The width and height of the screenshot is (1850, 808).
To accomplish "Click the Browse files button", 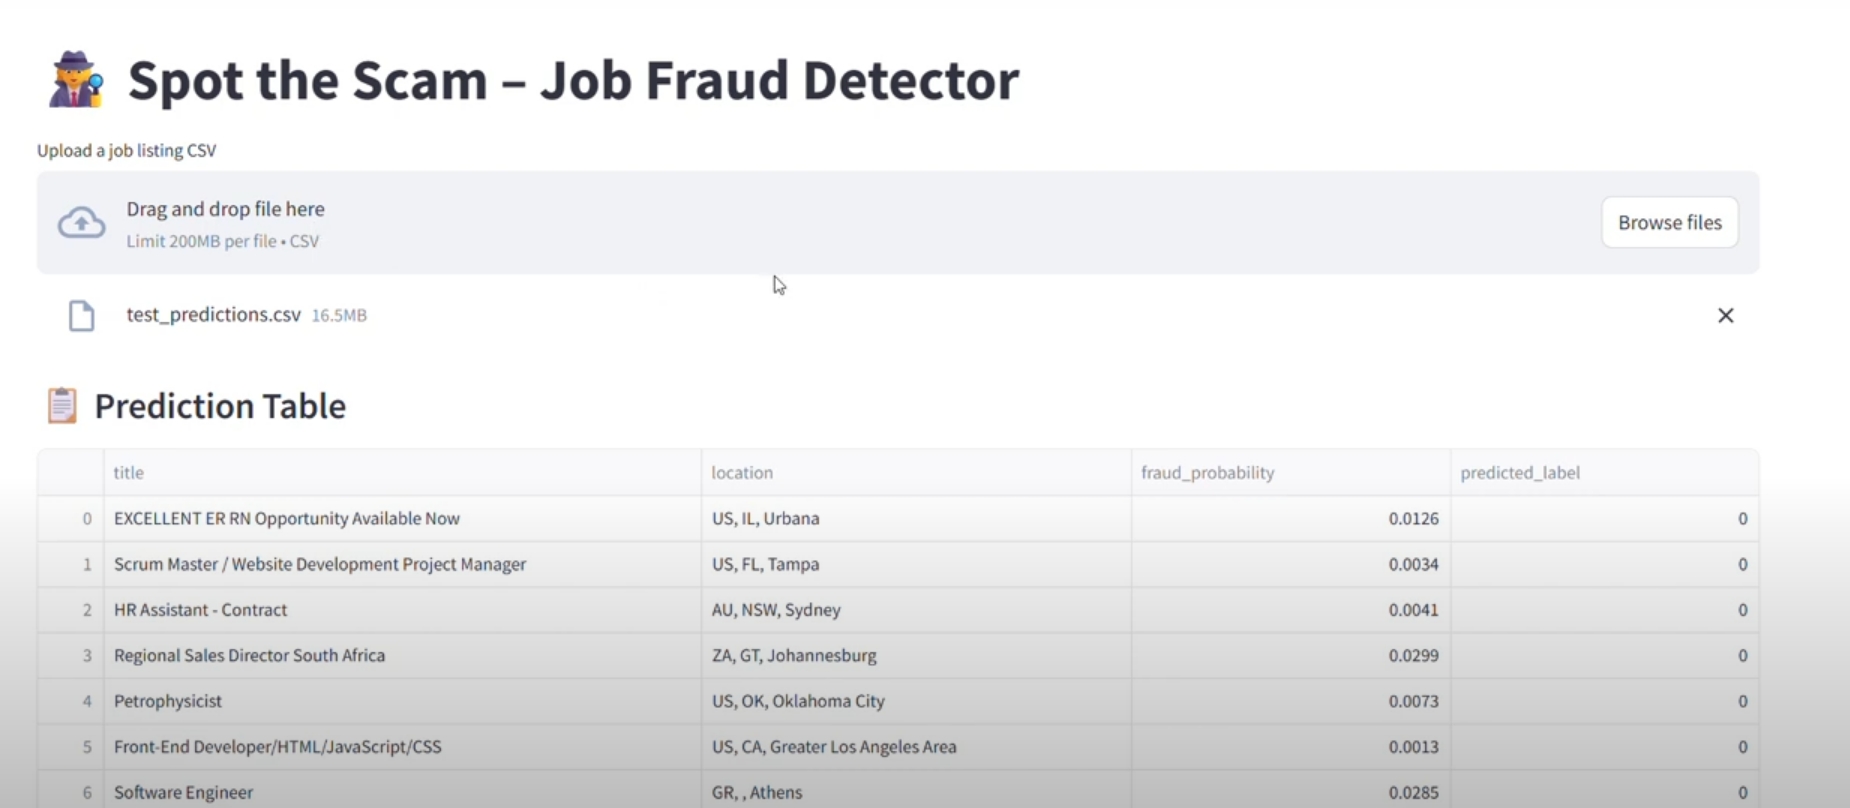I will click(x=1669, y=222).
